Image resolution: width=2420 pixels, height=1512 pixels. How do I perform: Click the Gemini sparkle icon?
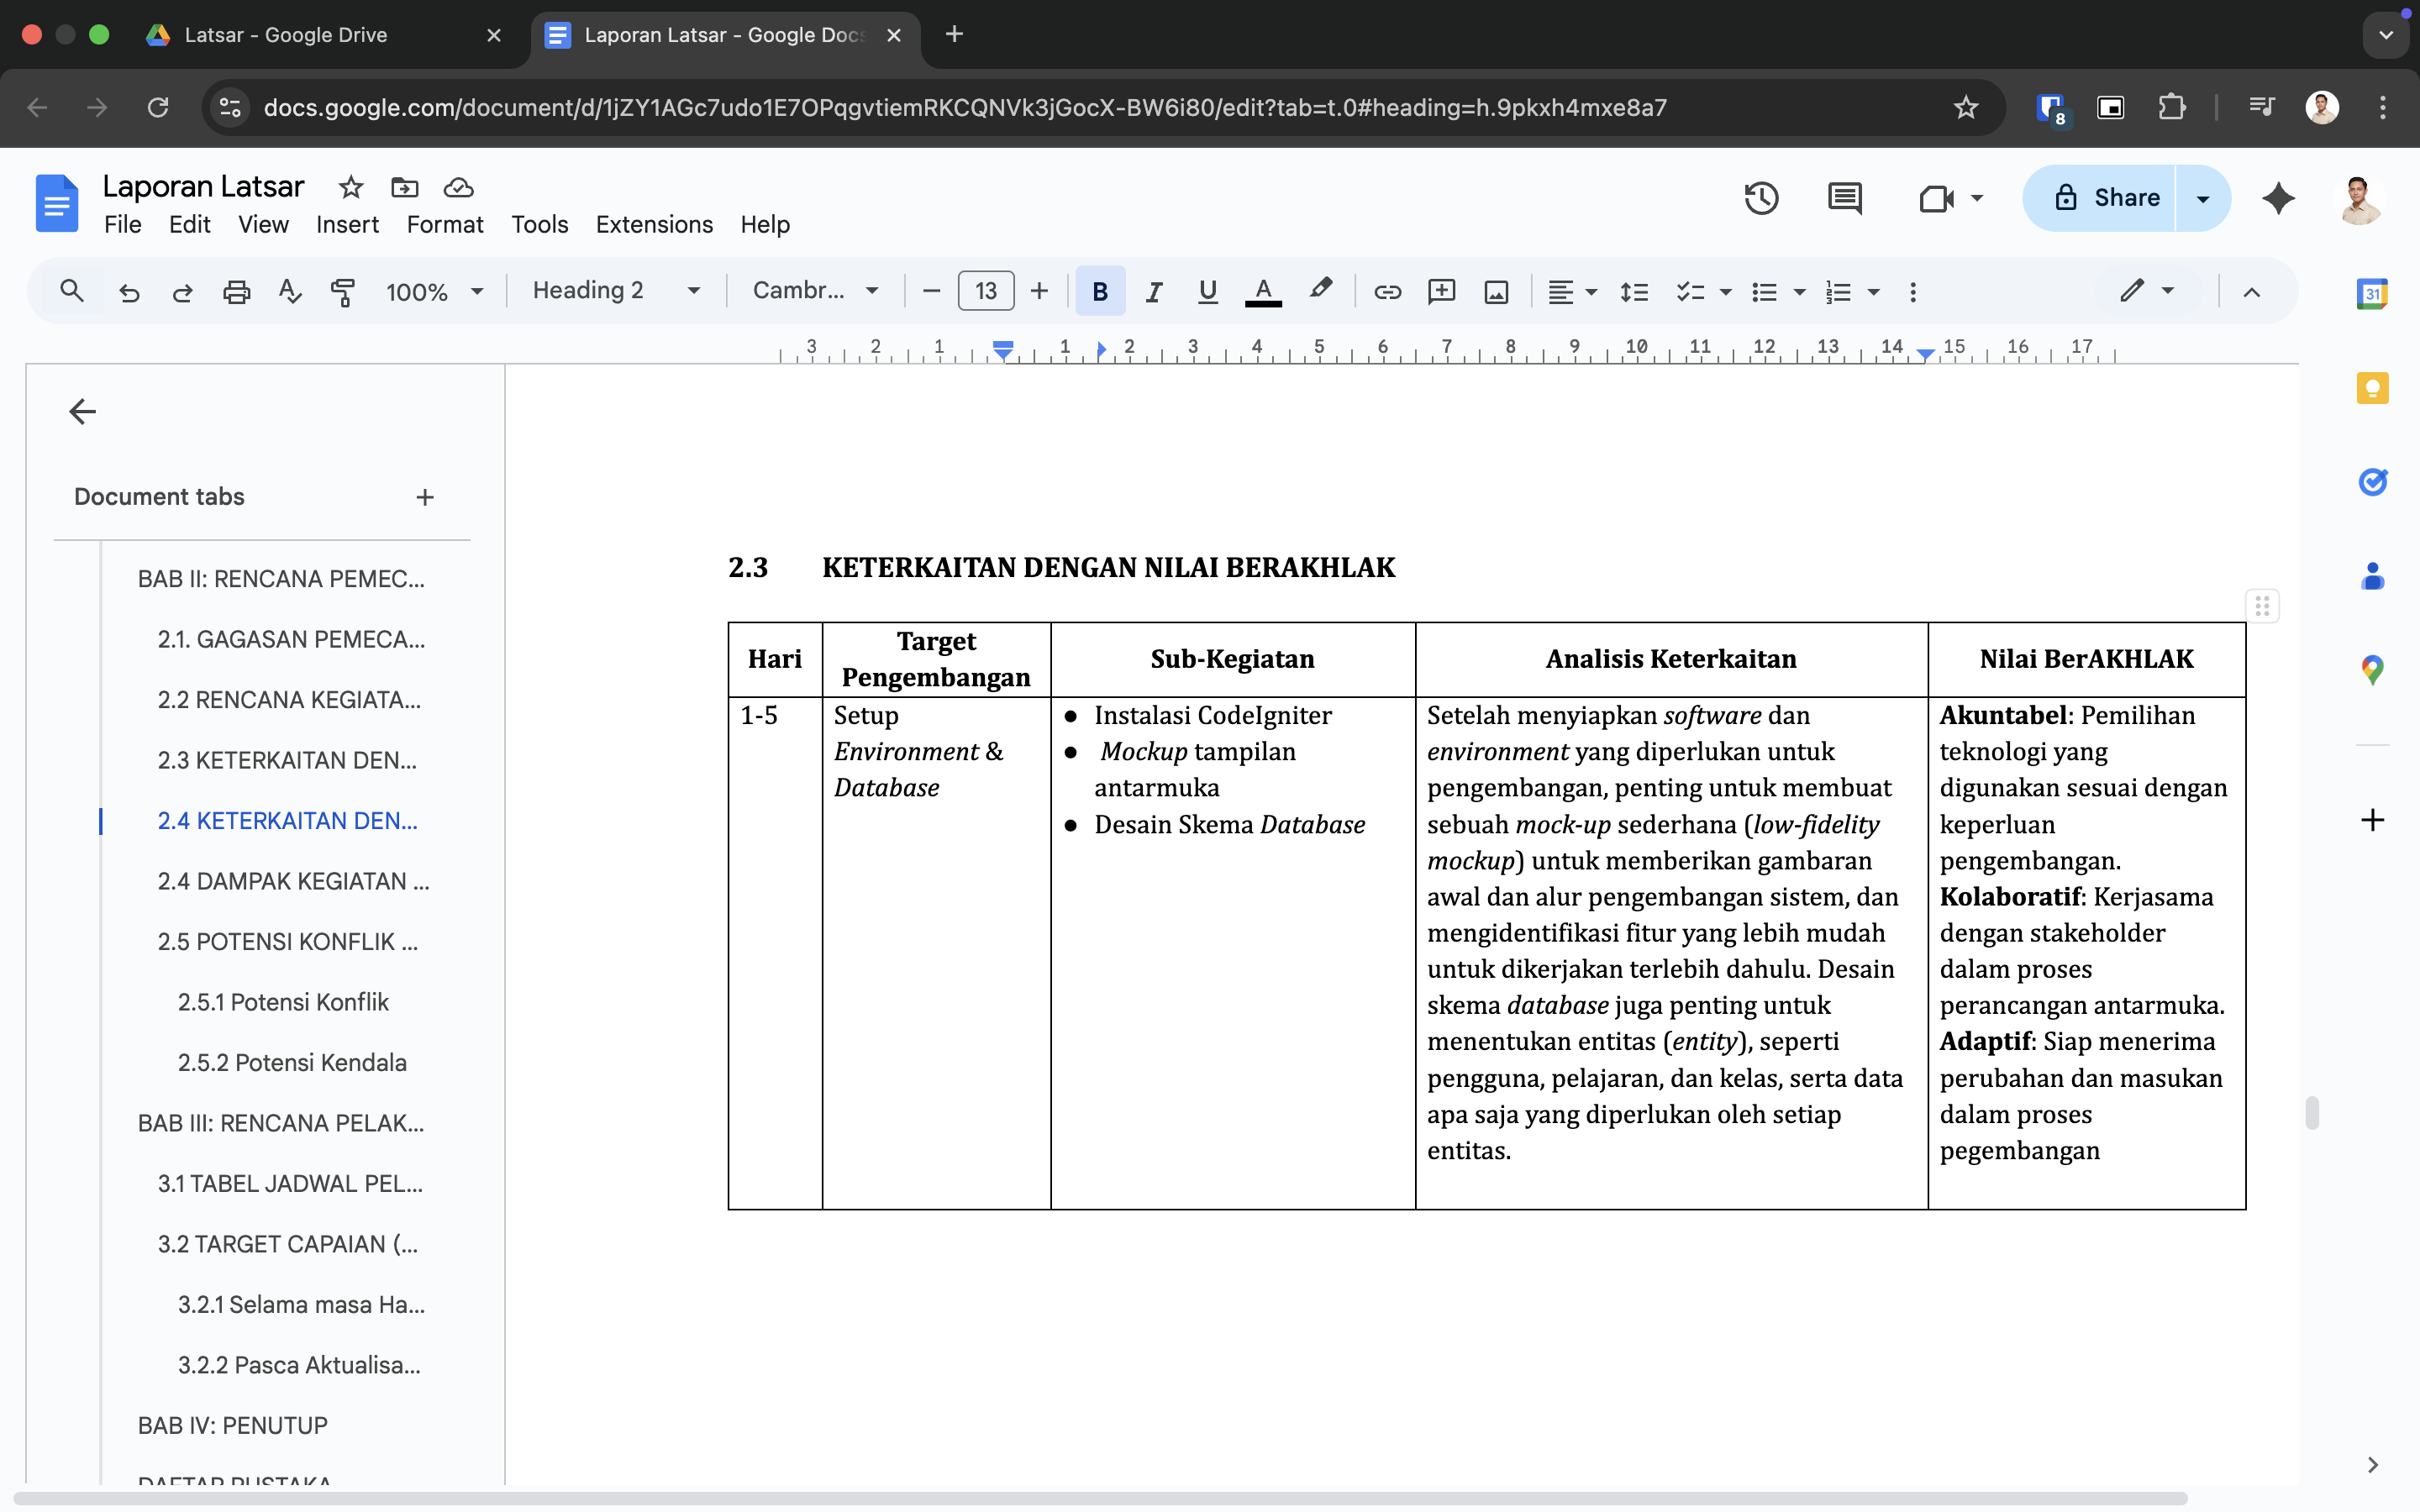pos(2278,198)
